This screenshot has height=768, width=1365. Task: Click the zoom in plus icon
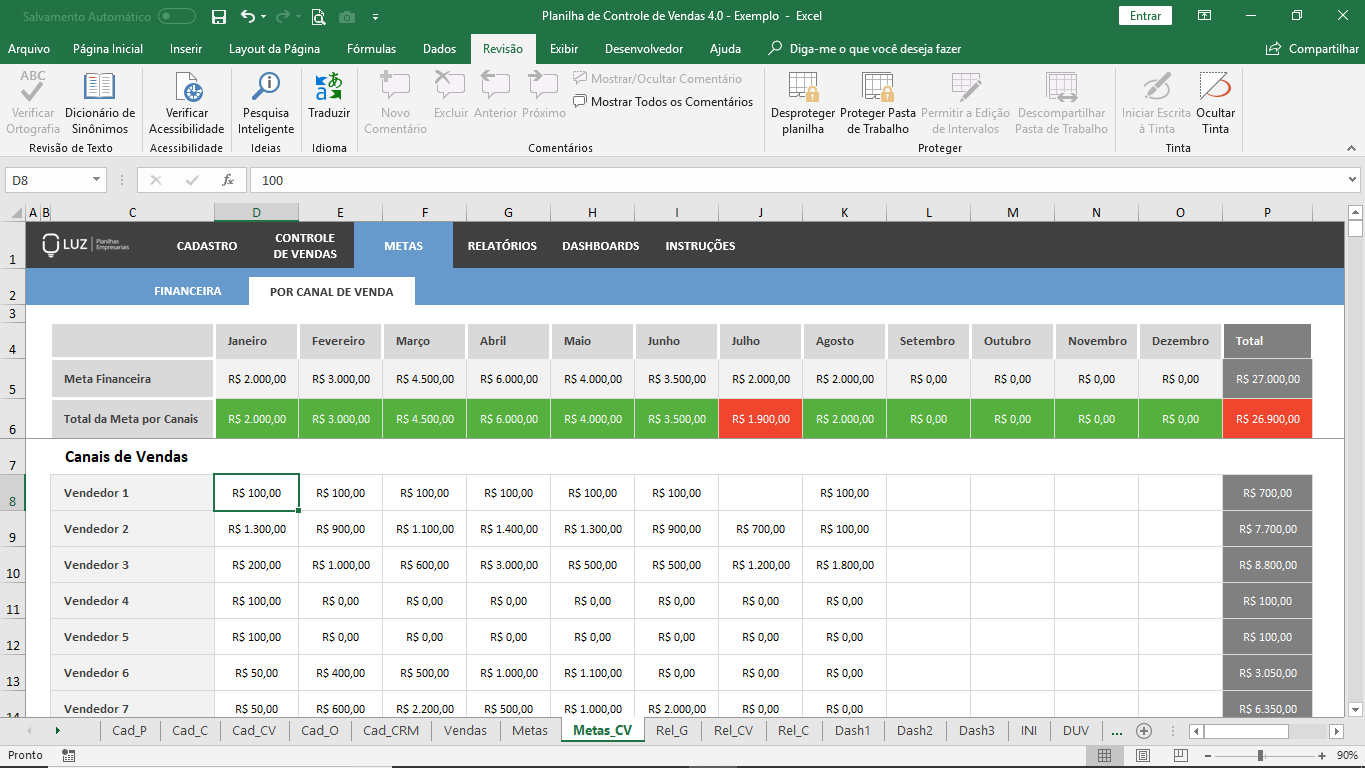[x=1322, y=756]
